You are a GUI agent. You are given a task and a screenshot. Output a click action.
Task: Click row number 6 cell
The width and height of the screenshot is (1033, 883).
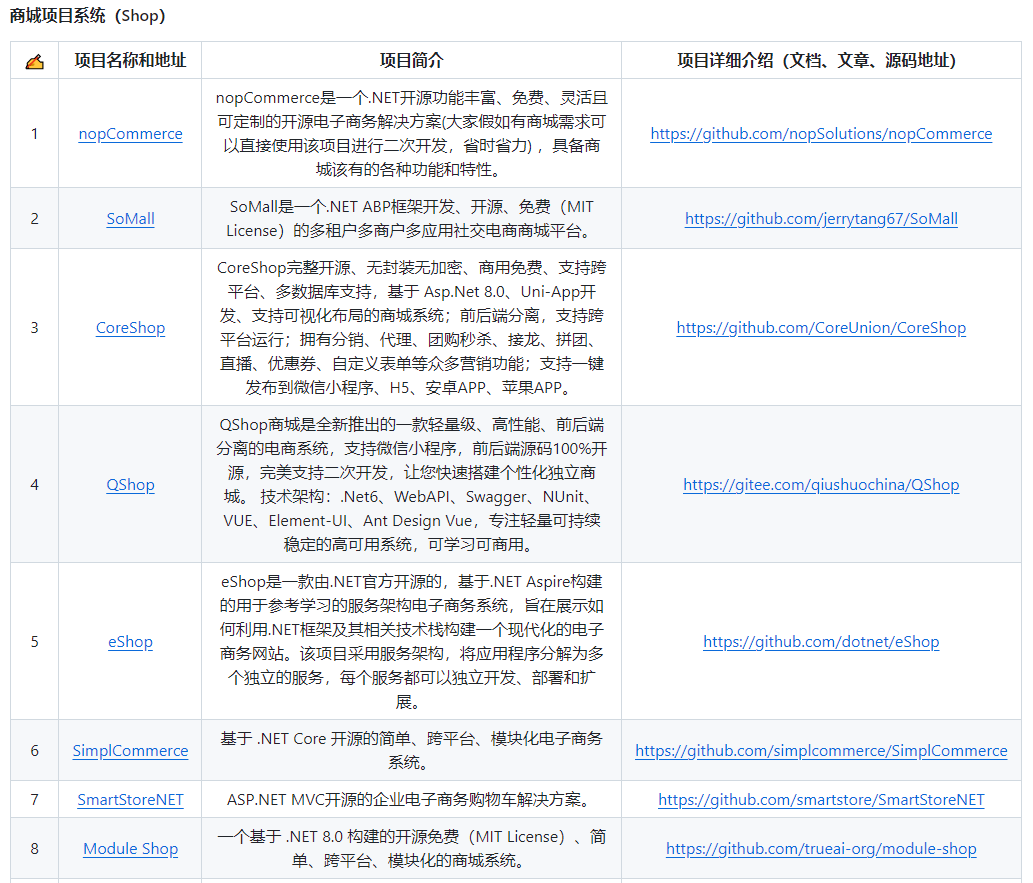point(34,751)
